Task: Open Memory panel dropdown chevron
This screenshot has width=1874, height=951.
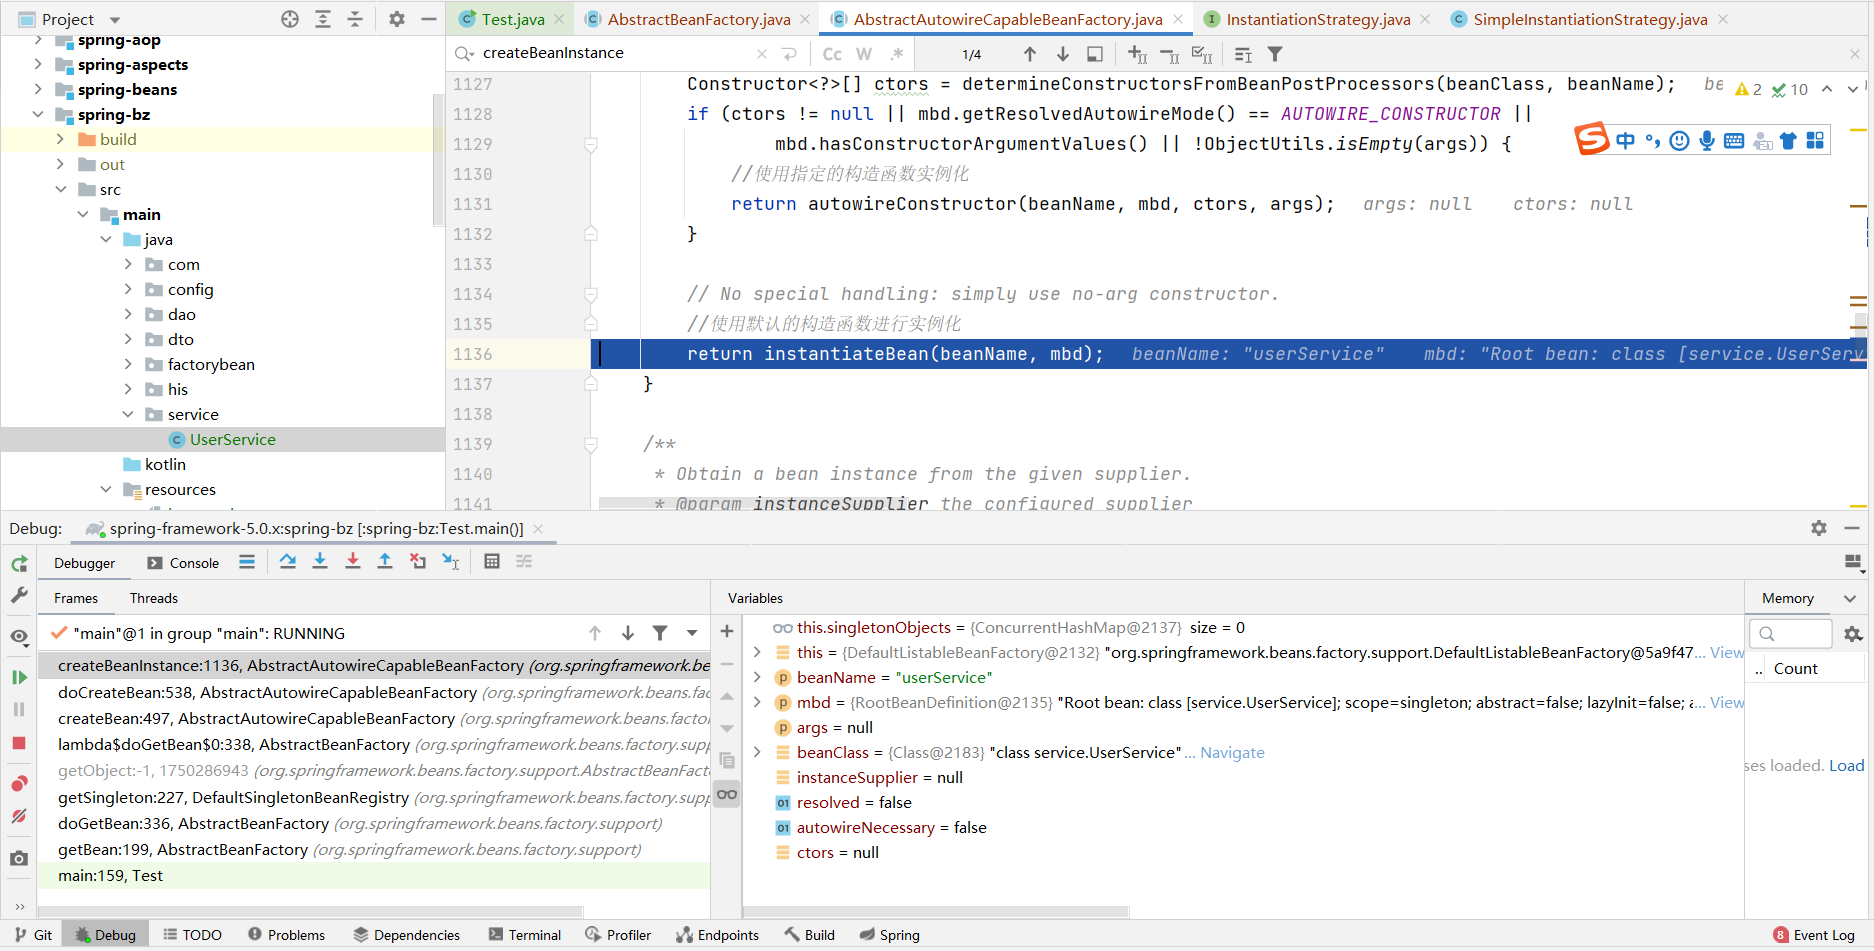Action: (1850, 598)
